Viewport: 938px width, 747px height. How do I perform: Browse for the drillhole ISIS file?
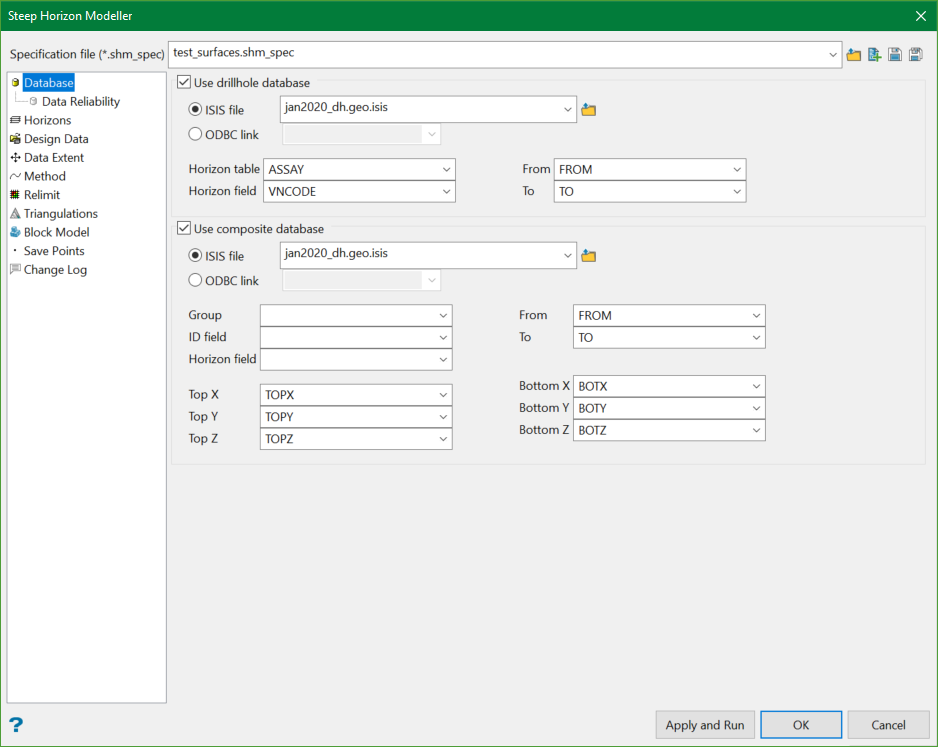[589, 110]
